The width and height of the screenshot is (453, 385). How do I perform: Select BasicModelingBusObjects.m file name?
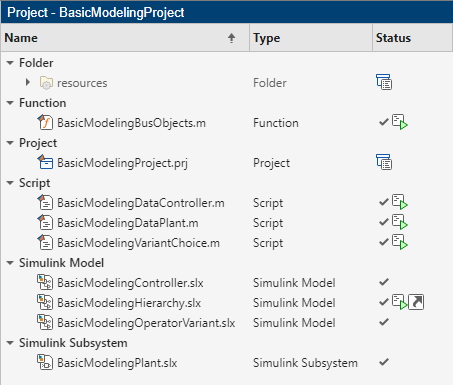click(131, 123)
